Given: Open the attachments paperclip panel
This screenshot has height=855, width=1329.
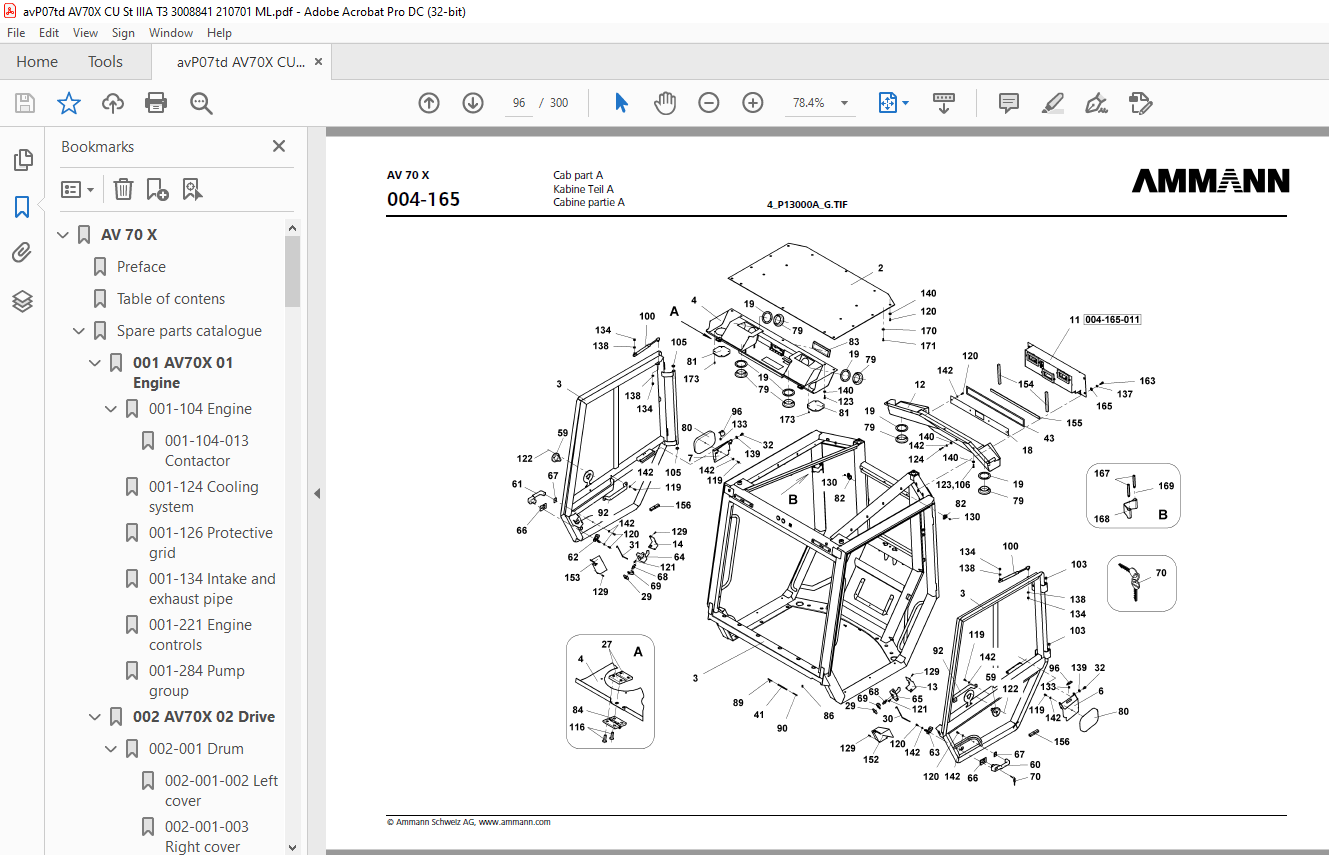Looking at the screenshot, I should (x=22, y=253).
